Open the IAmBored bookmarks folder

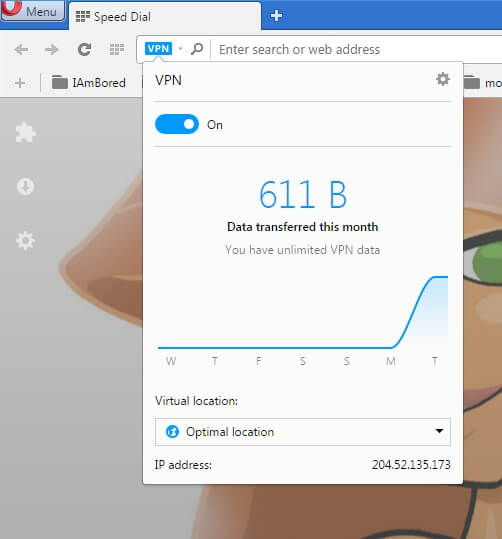pos(89,82)
